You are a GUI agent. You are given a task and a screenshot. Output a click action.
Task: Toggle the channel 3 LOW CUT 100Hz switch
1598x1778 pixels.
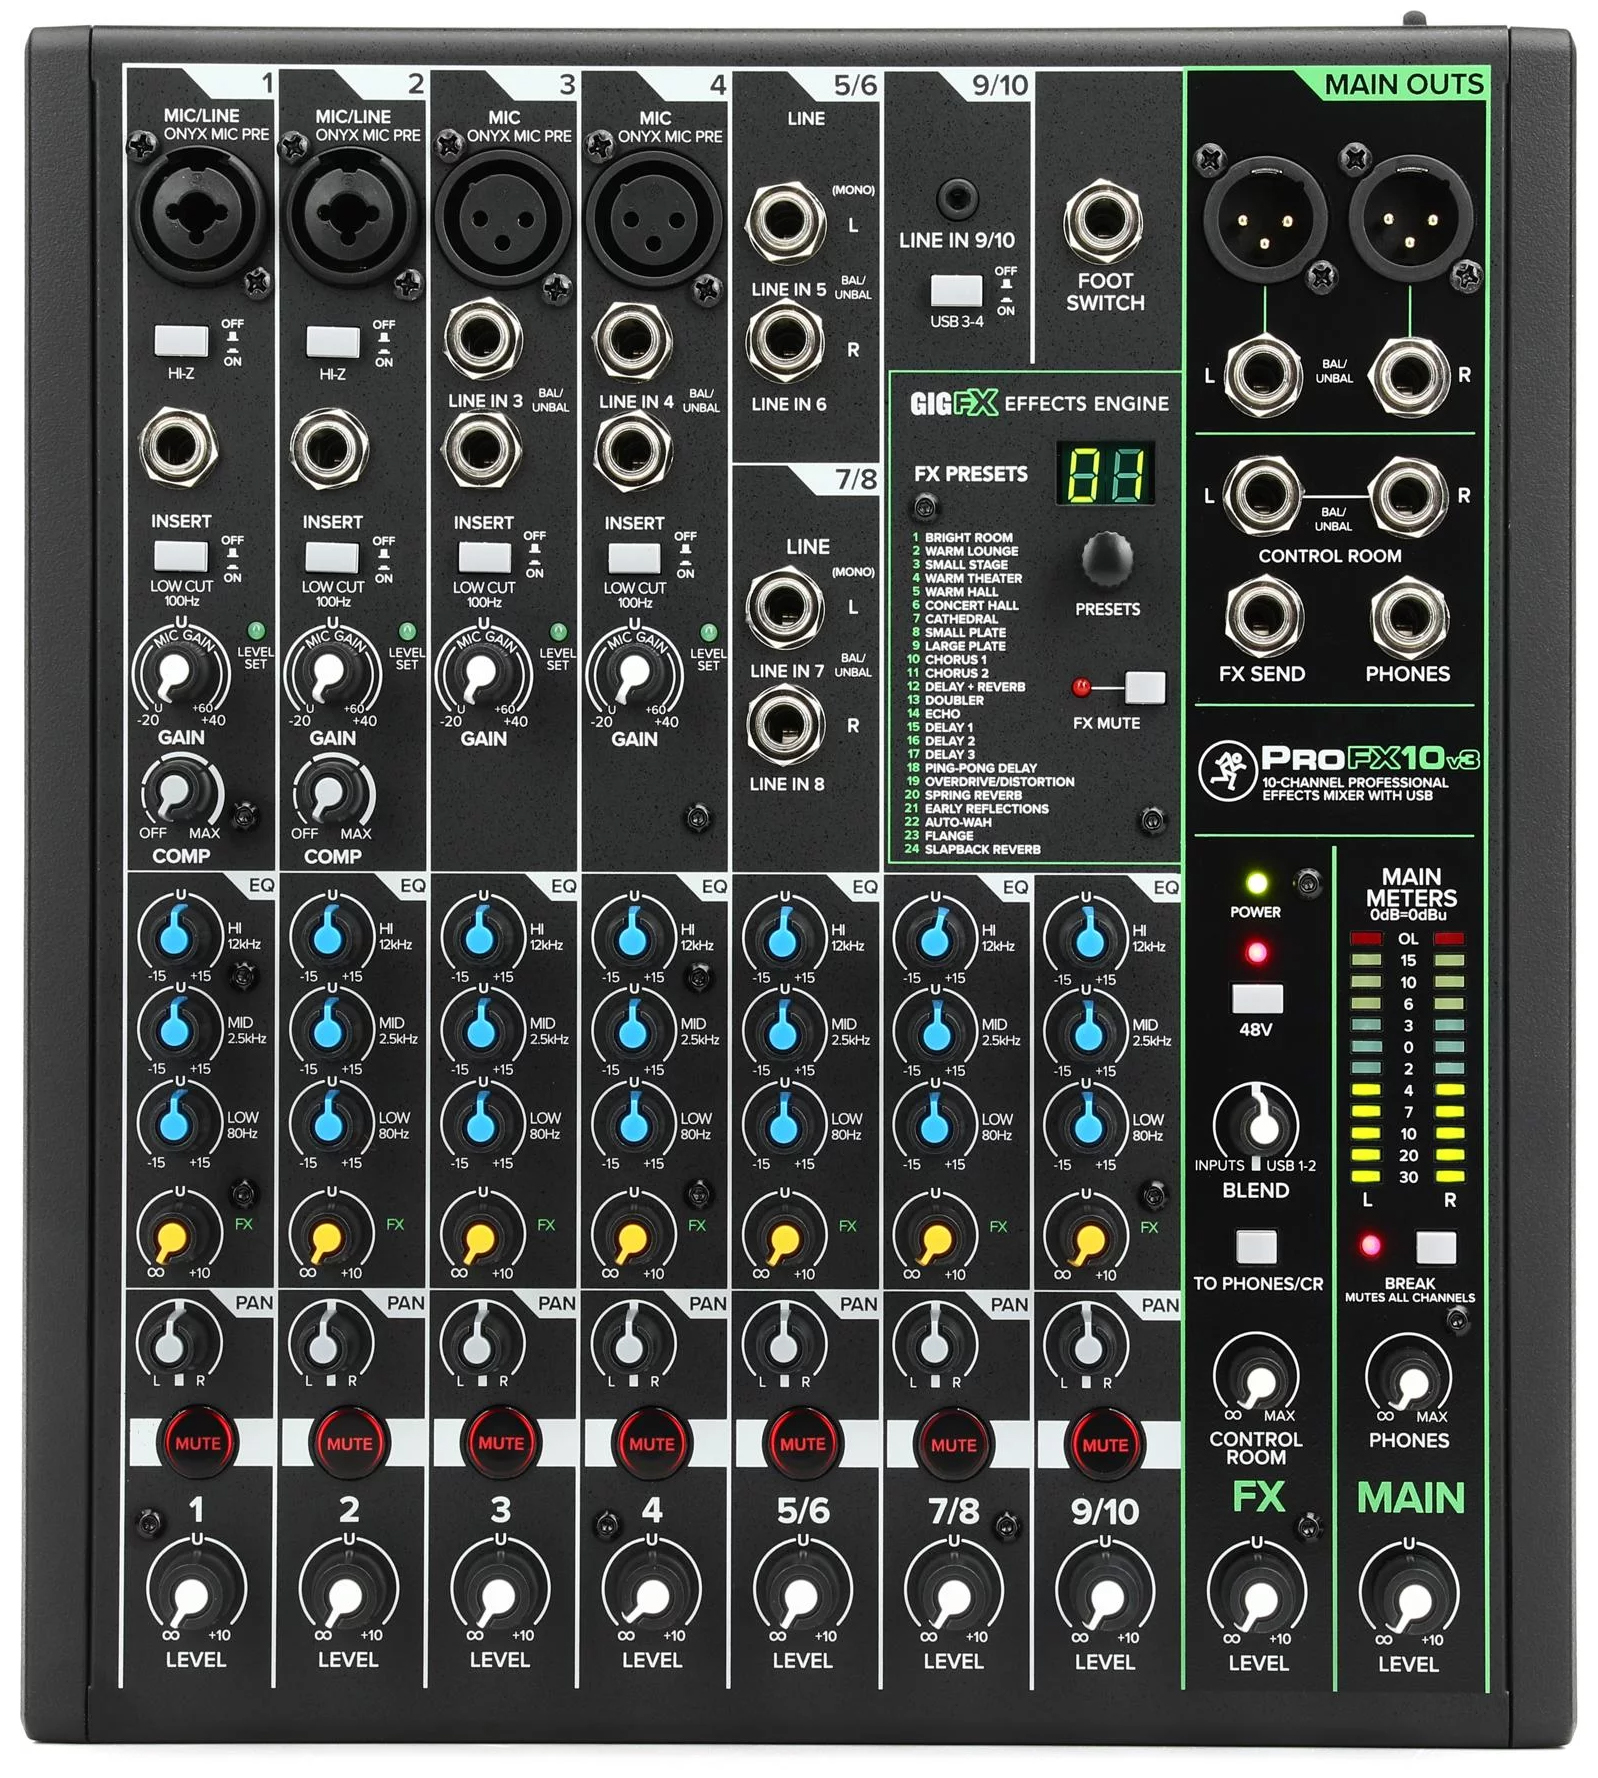click(484, 557)
